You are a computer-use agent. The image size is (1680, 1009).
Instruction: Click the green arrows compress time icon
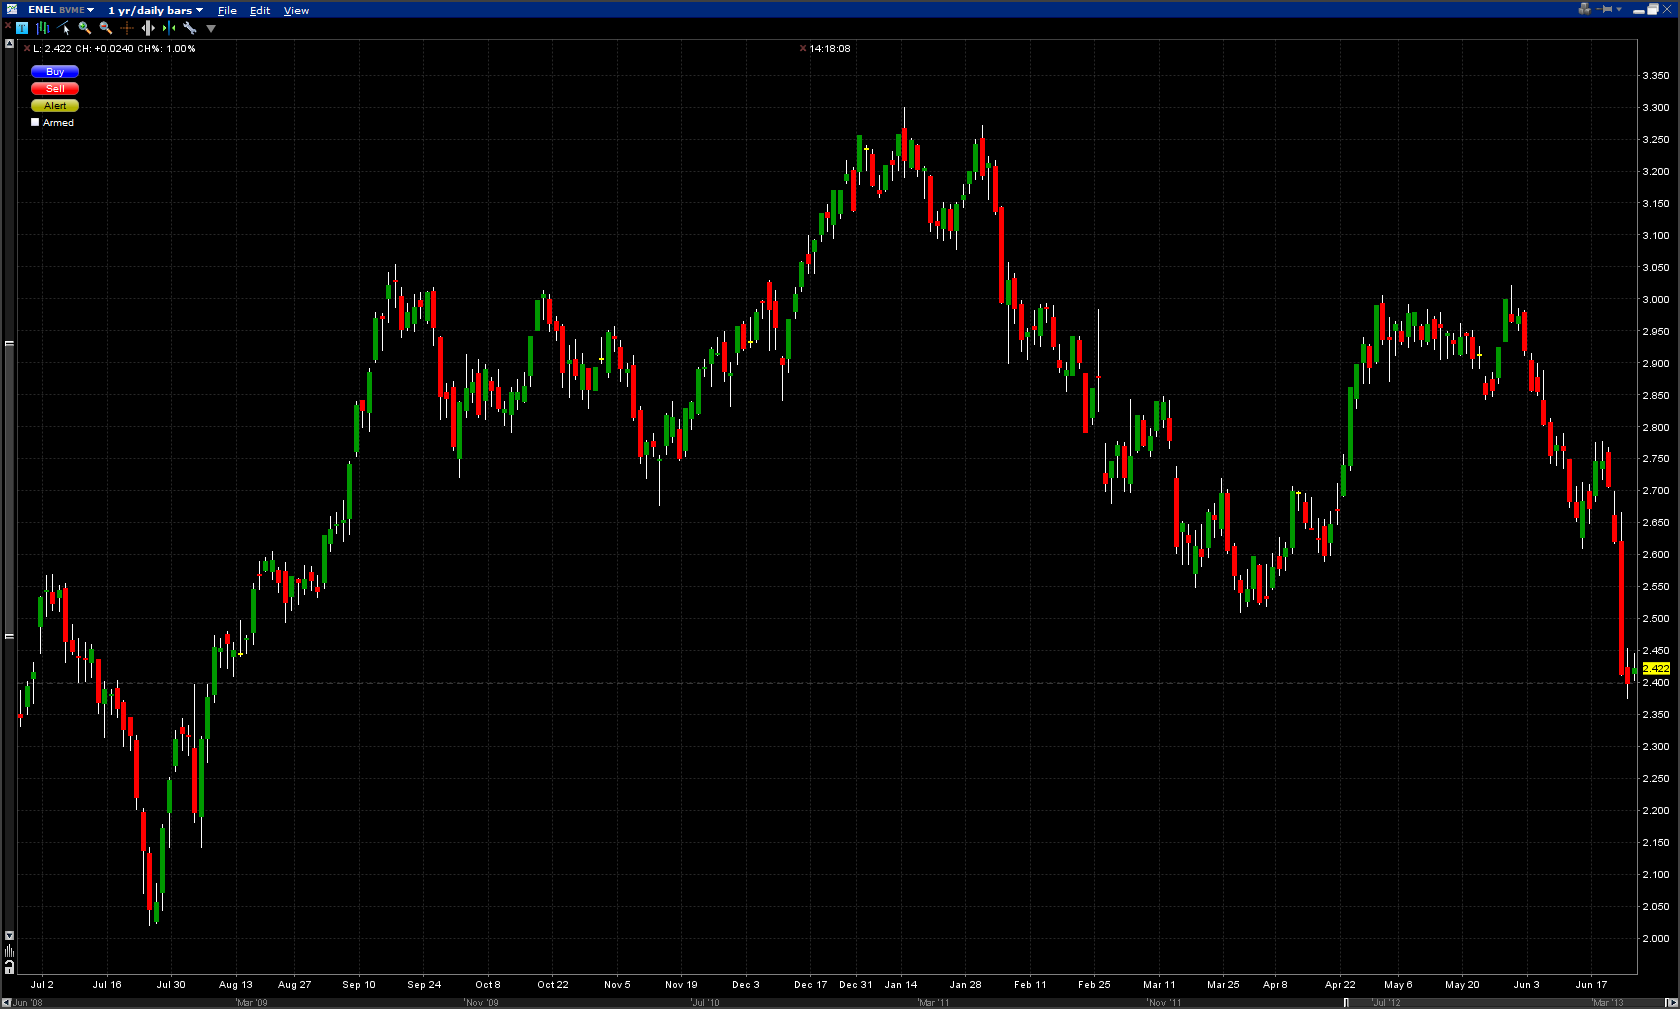169,28
